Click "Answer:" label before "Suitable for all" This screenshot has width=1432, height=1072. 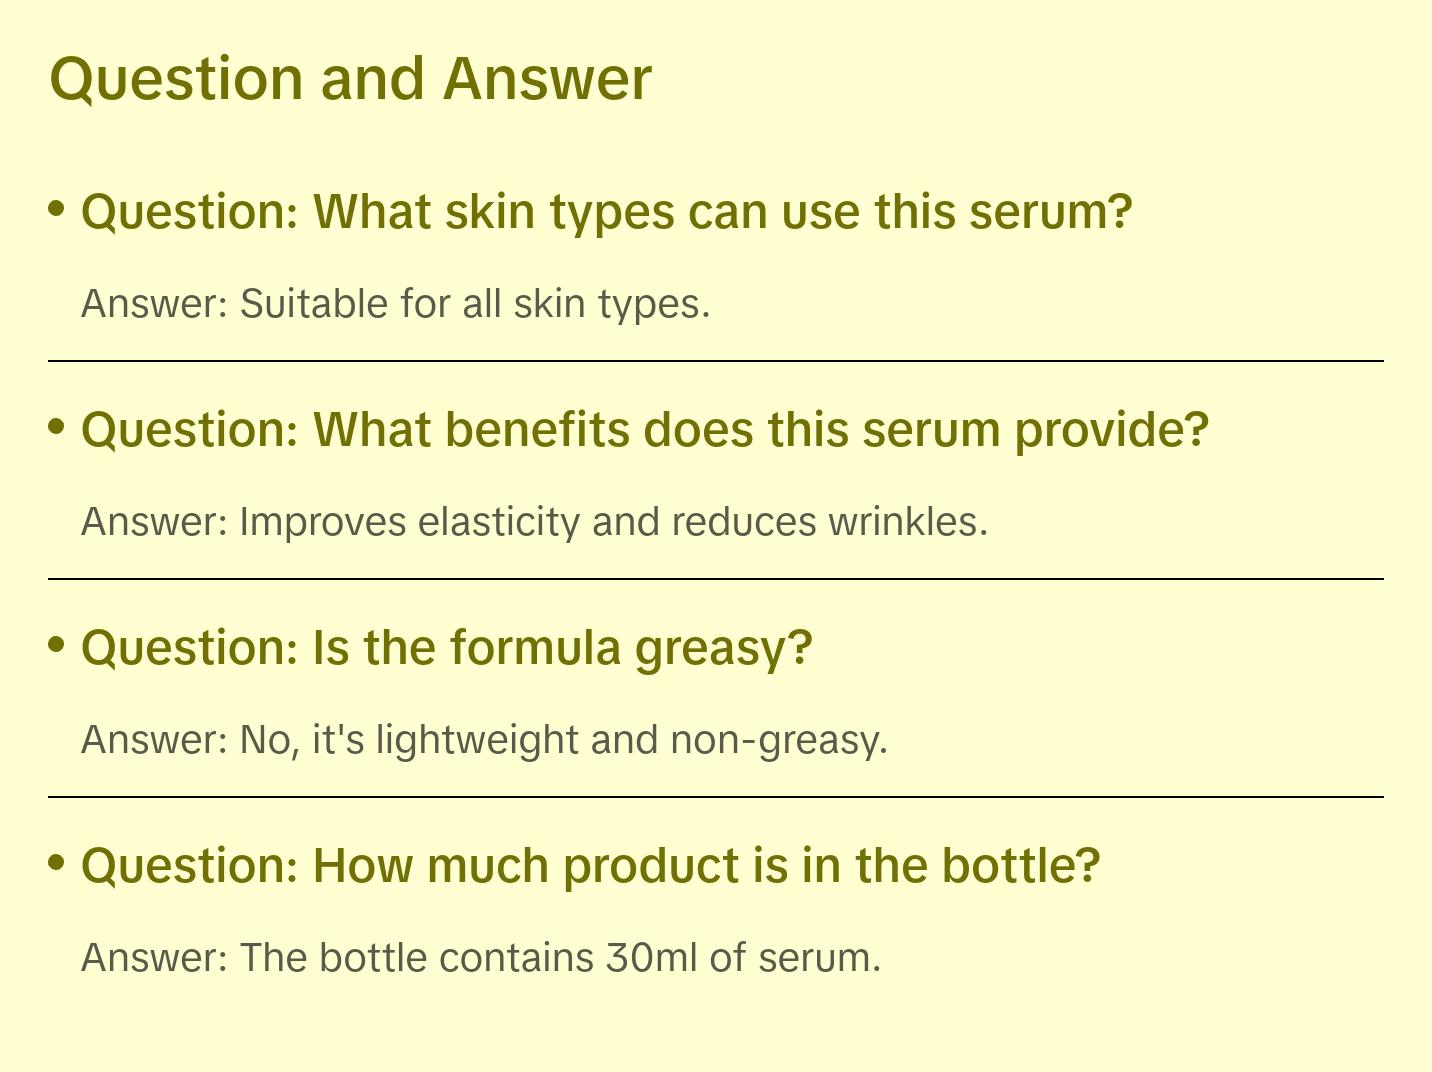click(x=155, y=304)
